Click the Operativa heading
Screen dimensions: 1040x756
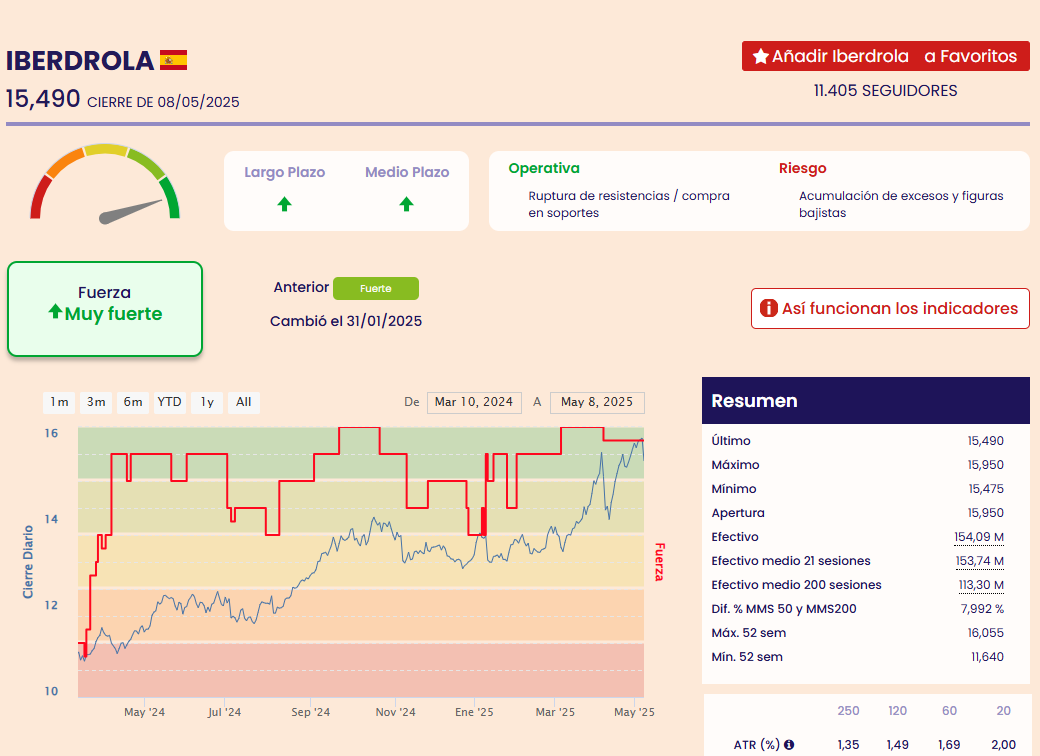pyautogui.click(x=544, y=168)
